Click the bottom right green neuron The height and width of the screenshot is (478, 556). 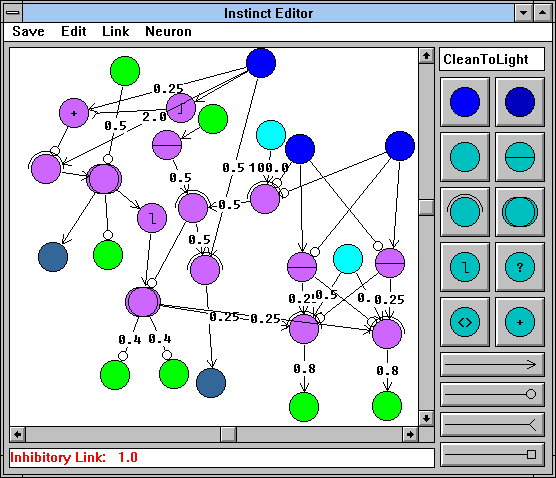click(x=387, y=406)
